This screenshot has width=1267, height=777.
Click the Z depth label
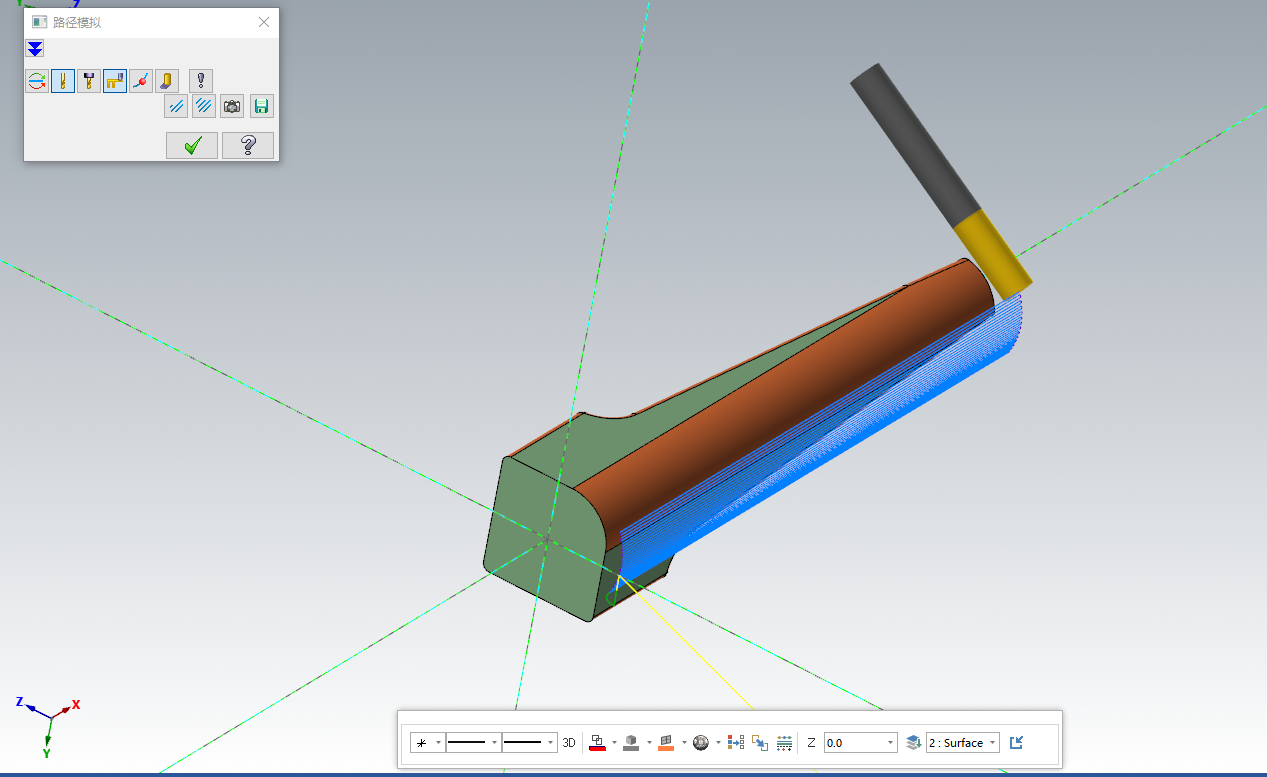click(x=811, y=743)
